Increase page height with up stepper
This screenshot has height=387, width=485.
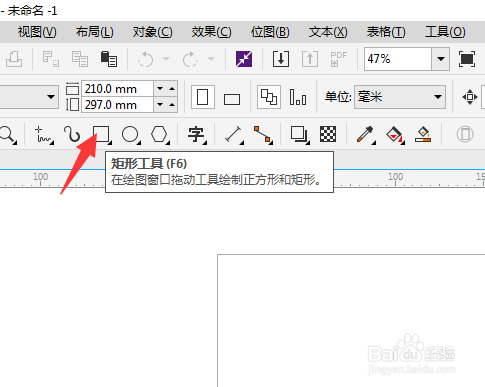click(x=172, y=105)
